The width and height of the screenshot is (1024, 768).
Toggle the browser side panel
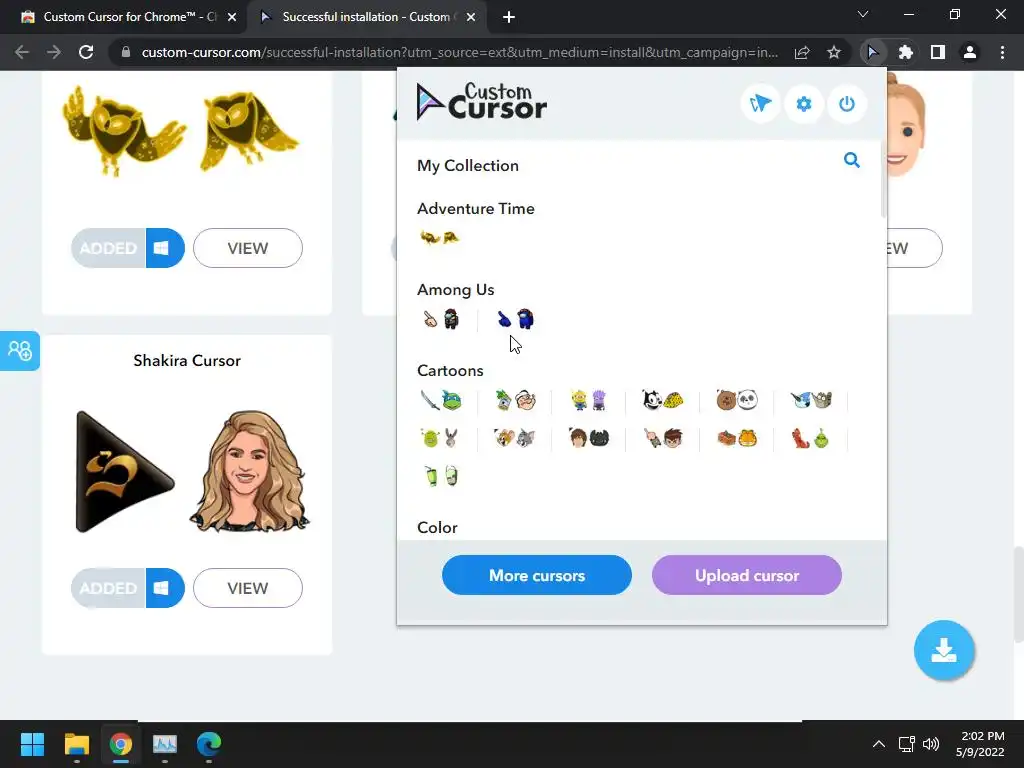pos(938,52)
